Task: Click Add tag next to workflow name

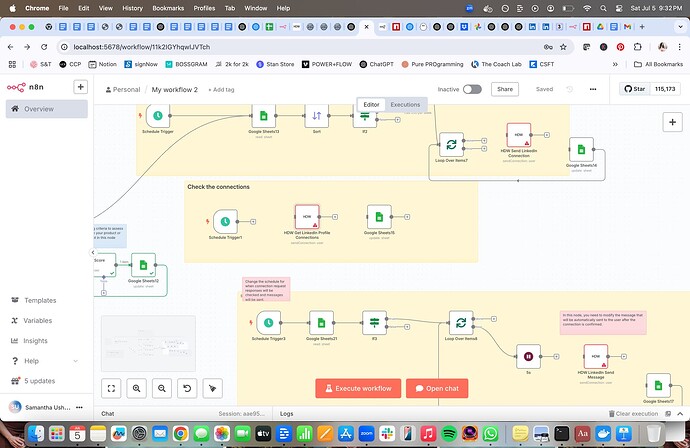Action: tap(221, 90)
